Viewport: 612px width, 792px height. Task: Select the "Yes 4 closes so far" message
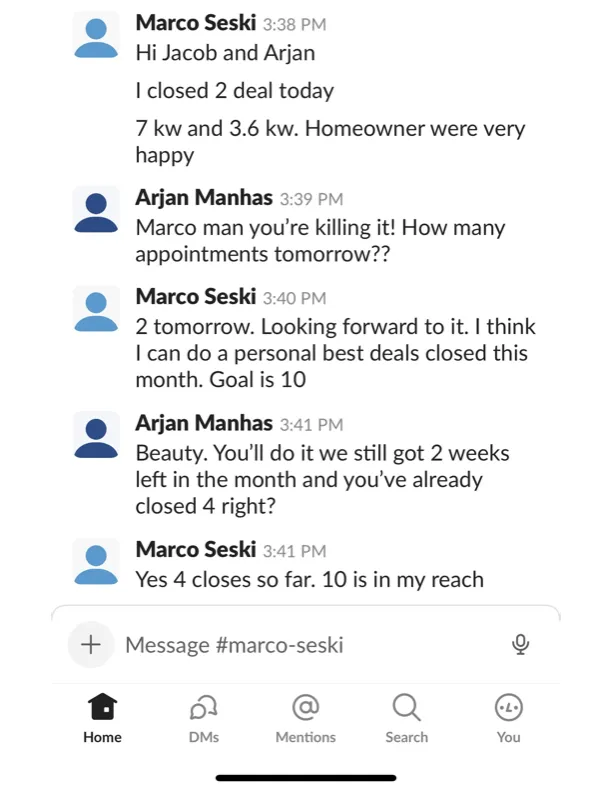[x=310, y=579]
